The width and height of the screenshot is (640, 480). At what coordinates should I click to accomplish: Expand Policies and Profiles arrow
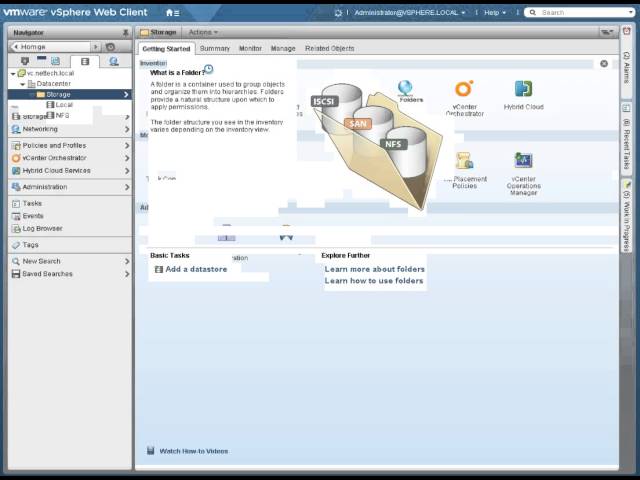pyautogui.click(x=127, y=146)
